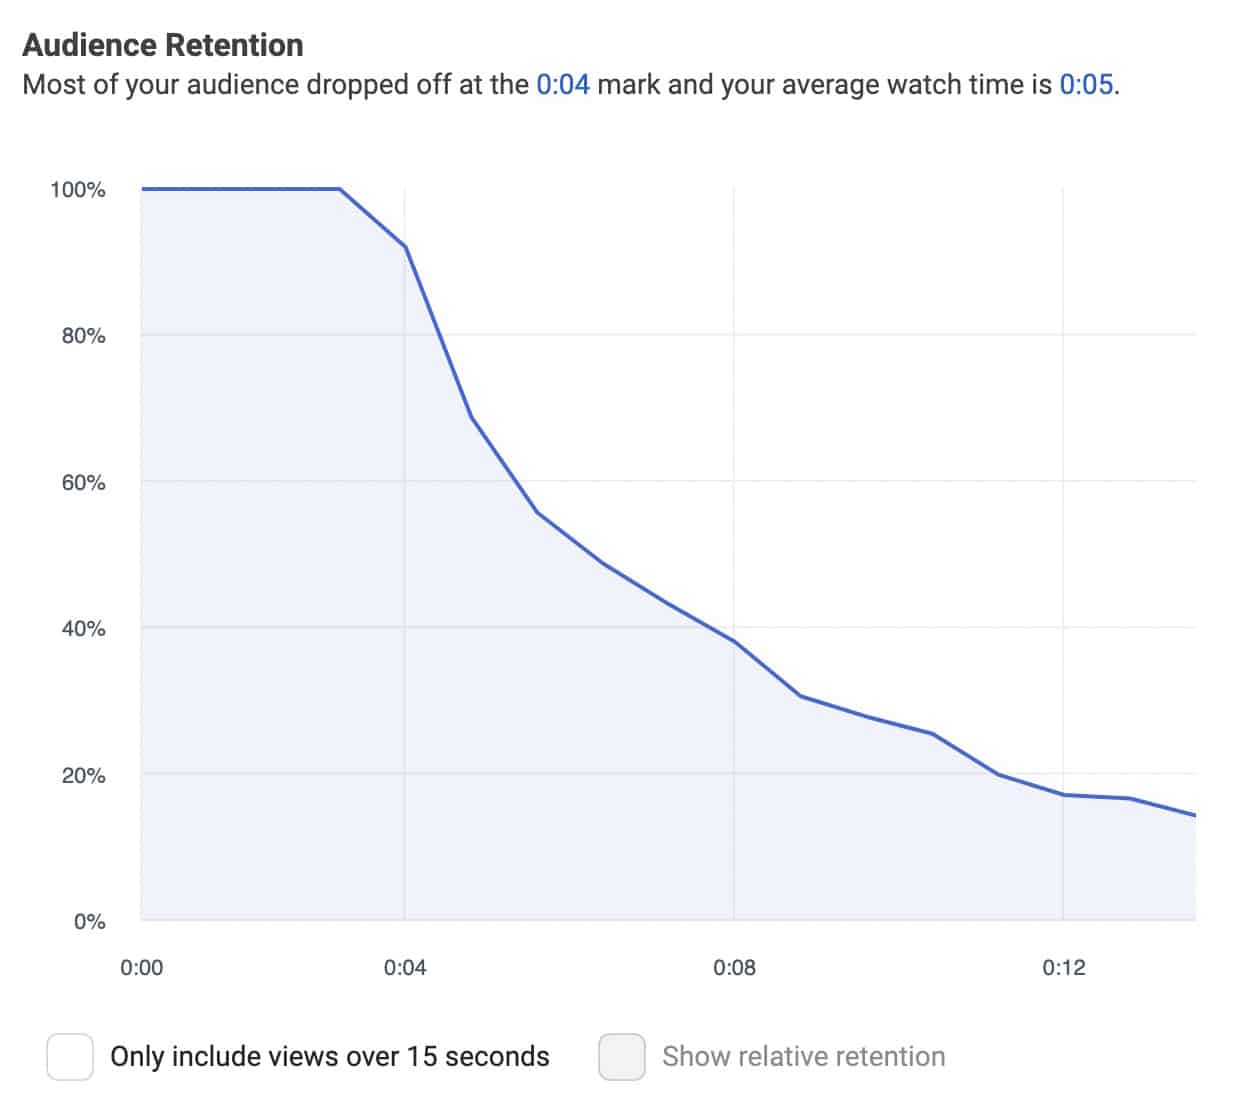Screen dimensions: 1240x1108
Task: Toggle the 'Show relative retention' checkbox
Action: [621, 1057]
